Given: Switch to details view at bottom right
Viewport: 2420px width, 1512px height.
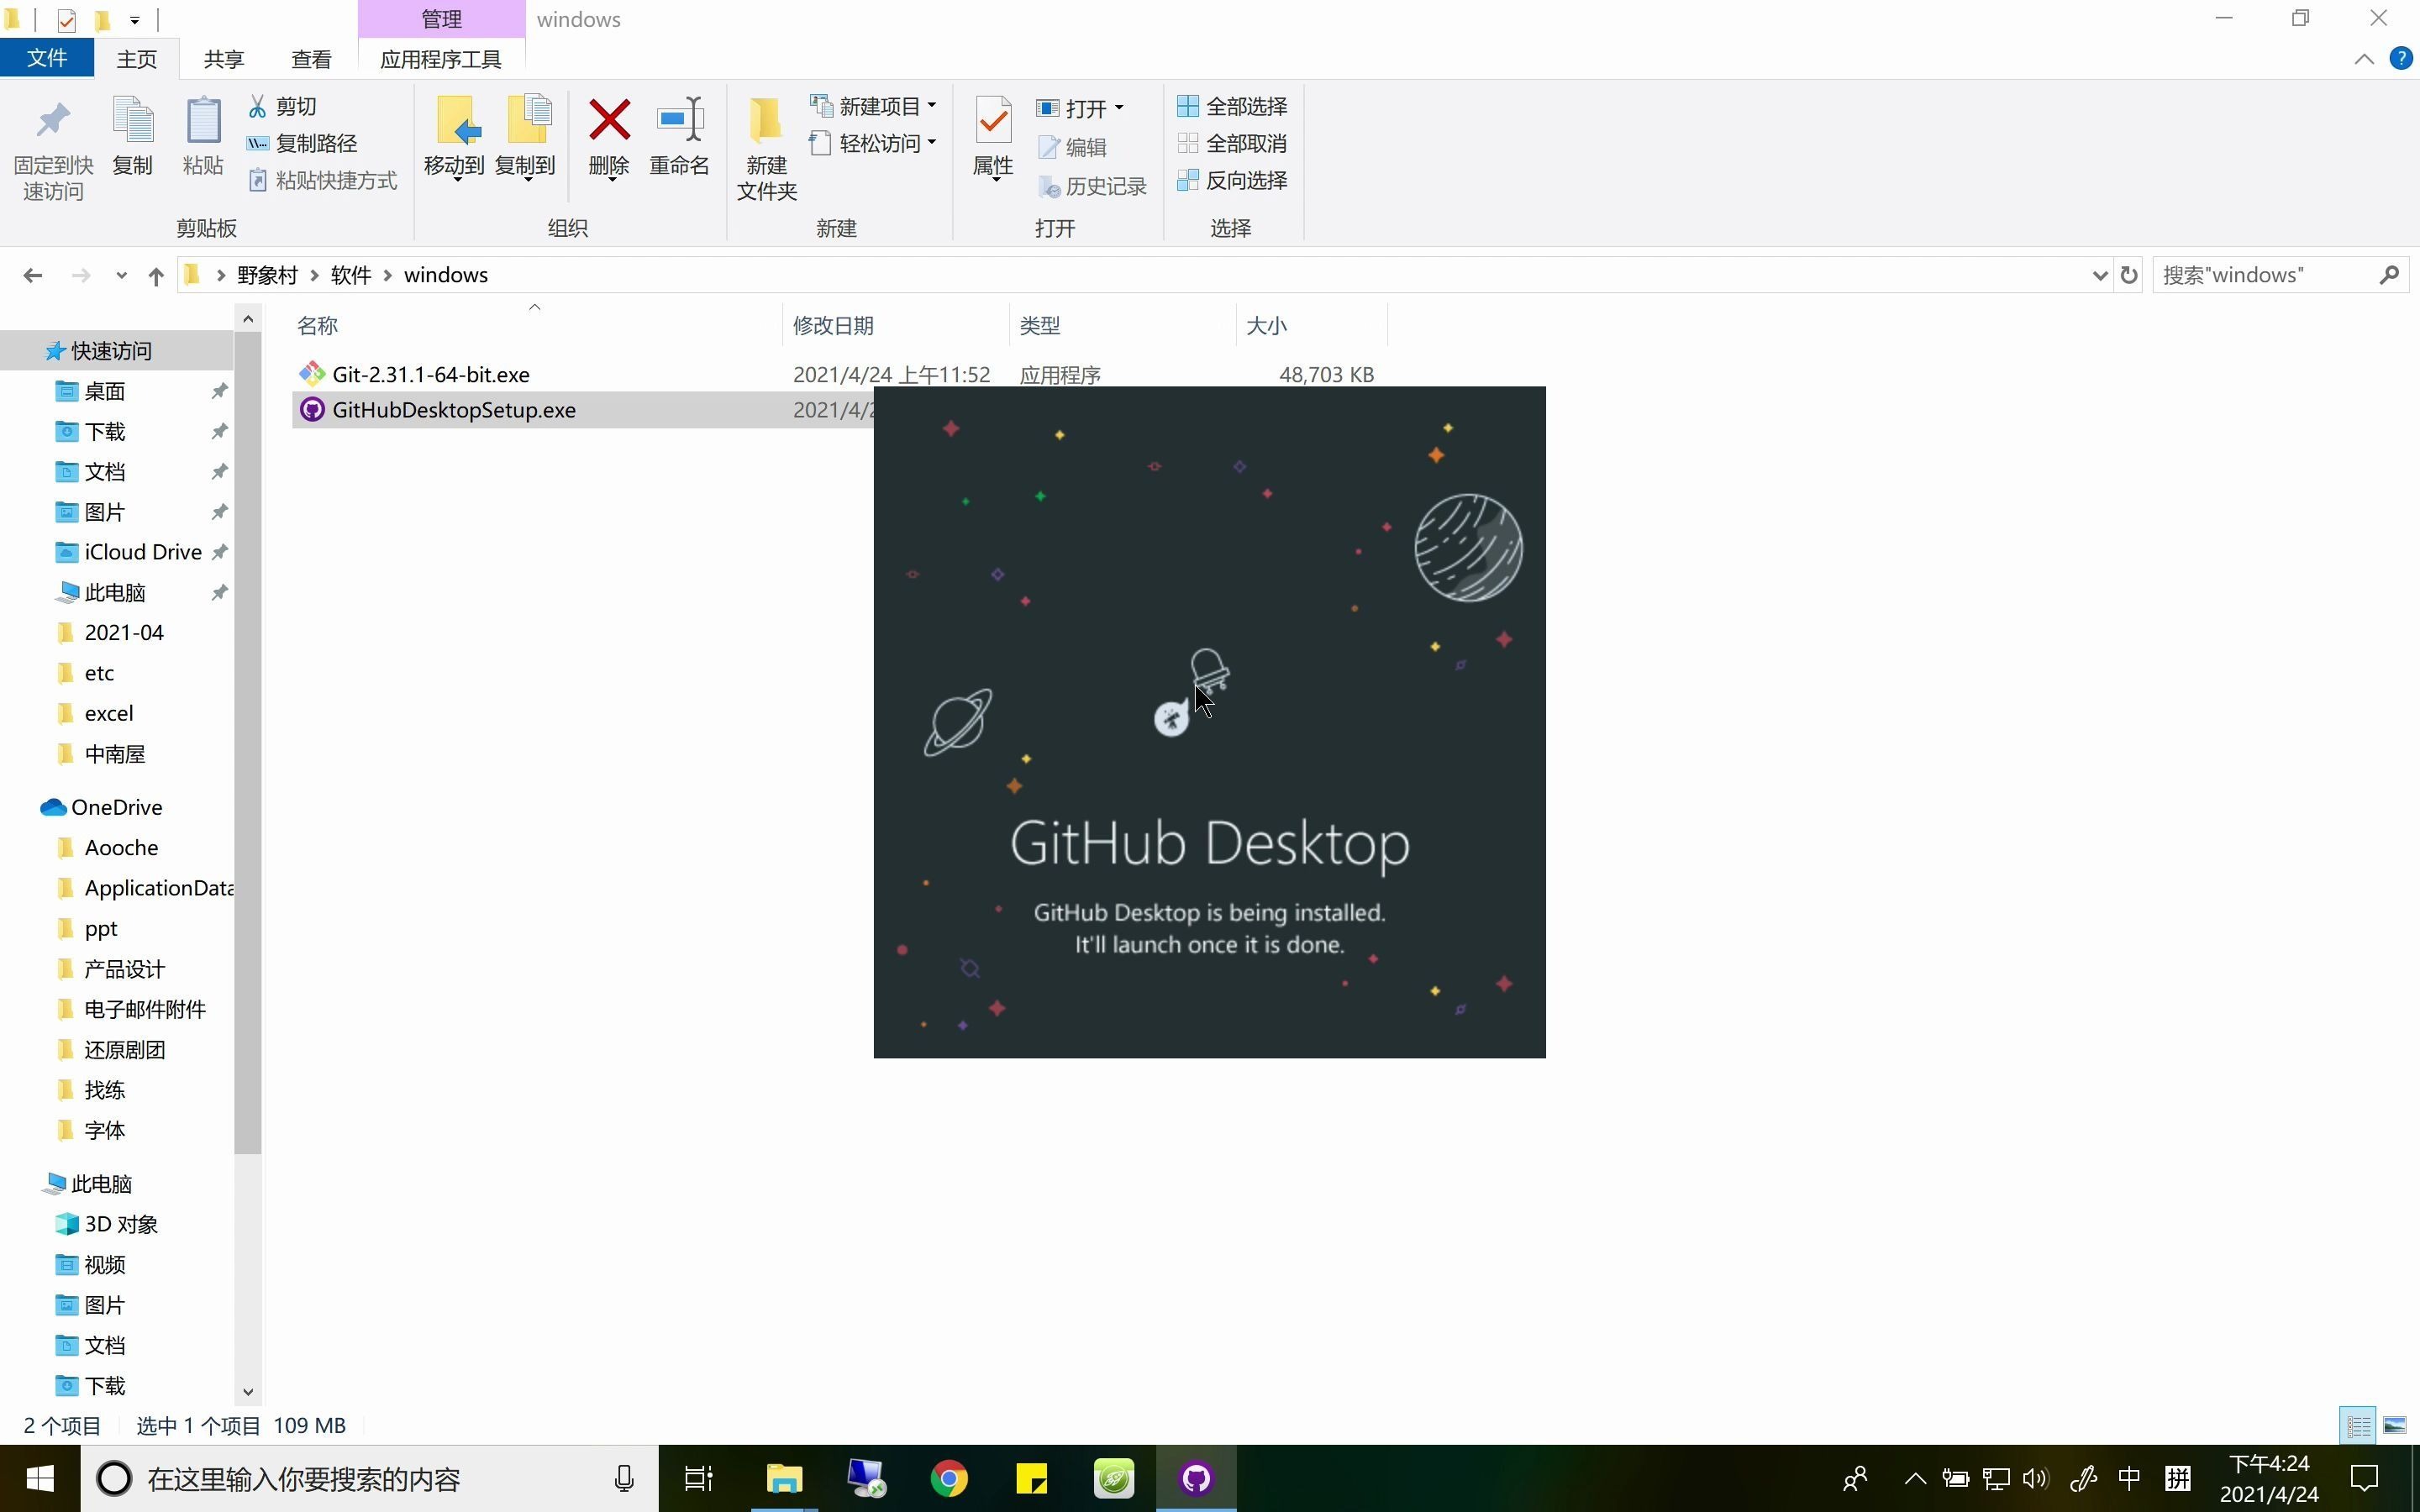Looking at the screenshot, I should [x=2355, y=1424].
